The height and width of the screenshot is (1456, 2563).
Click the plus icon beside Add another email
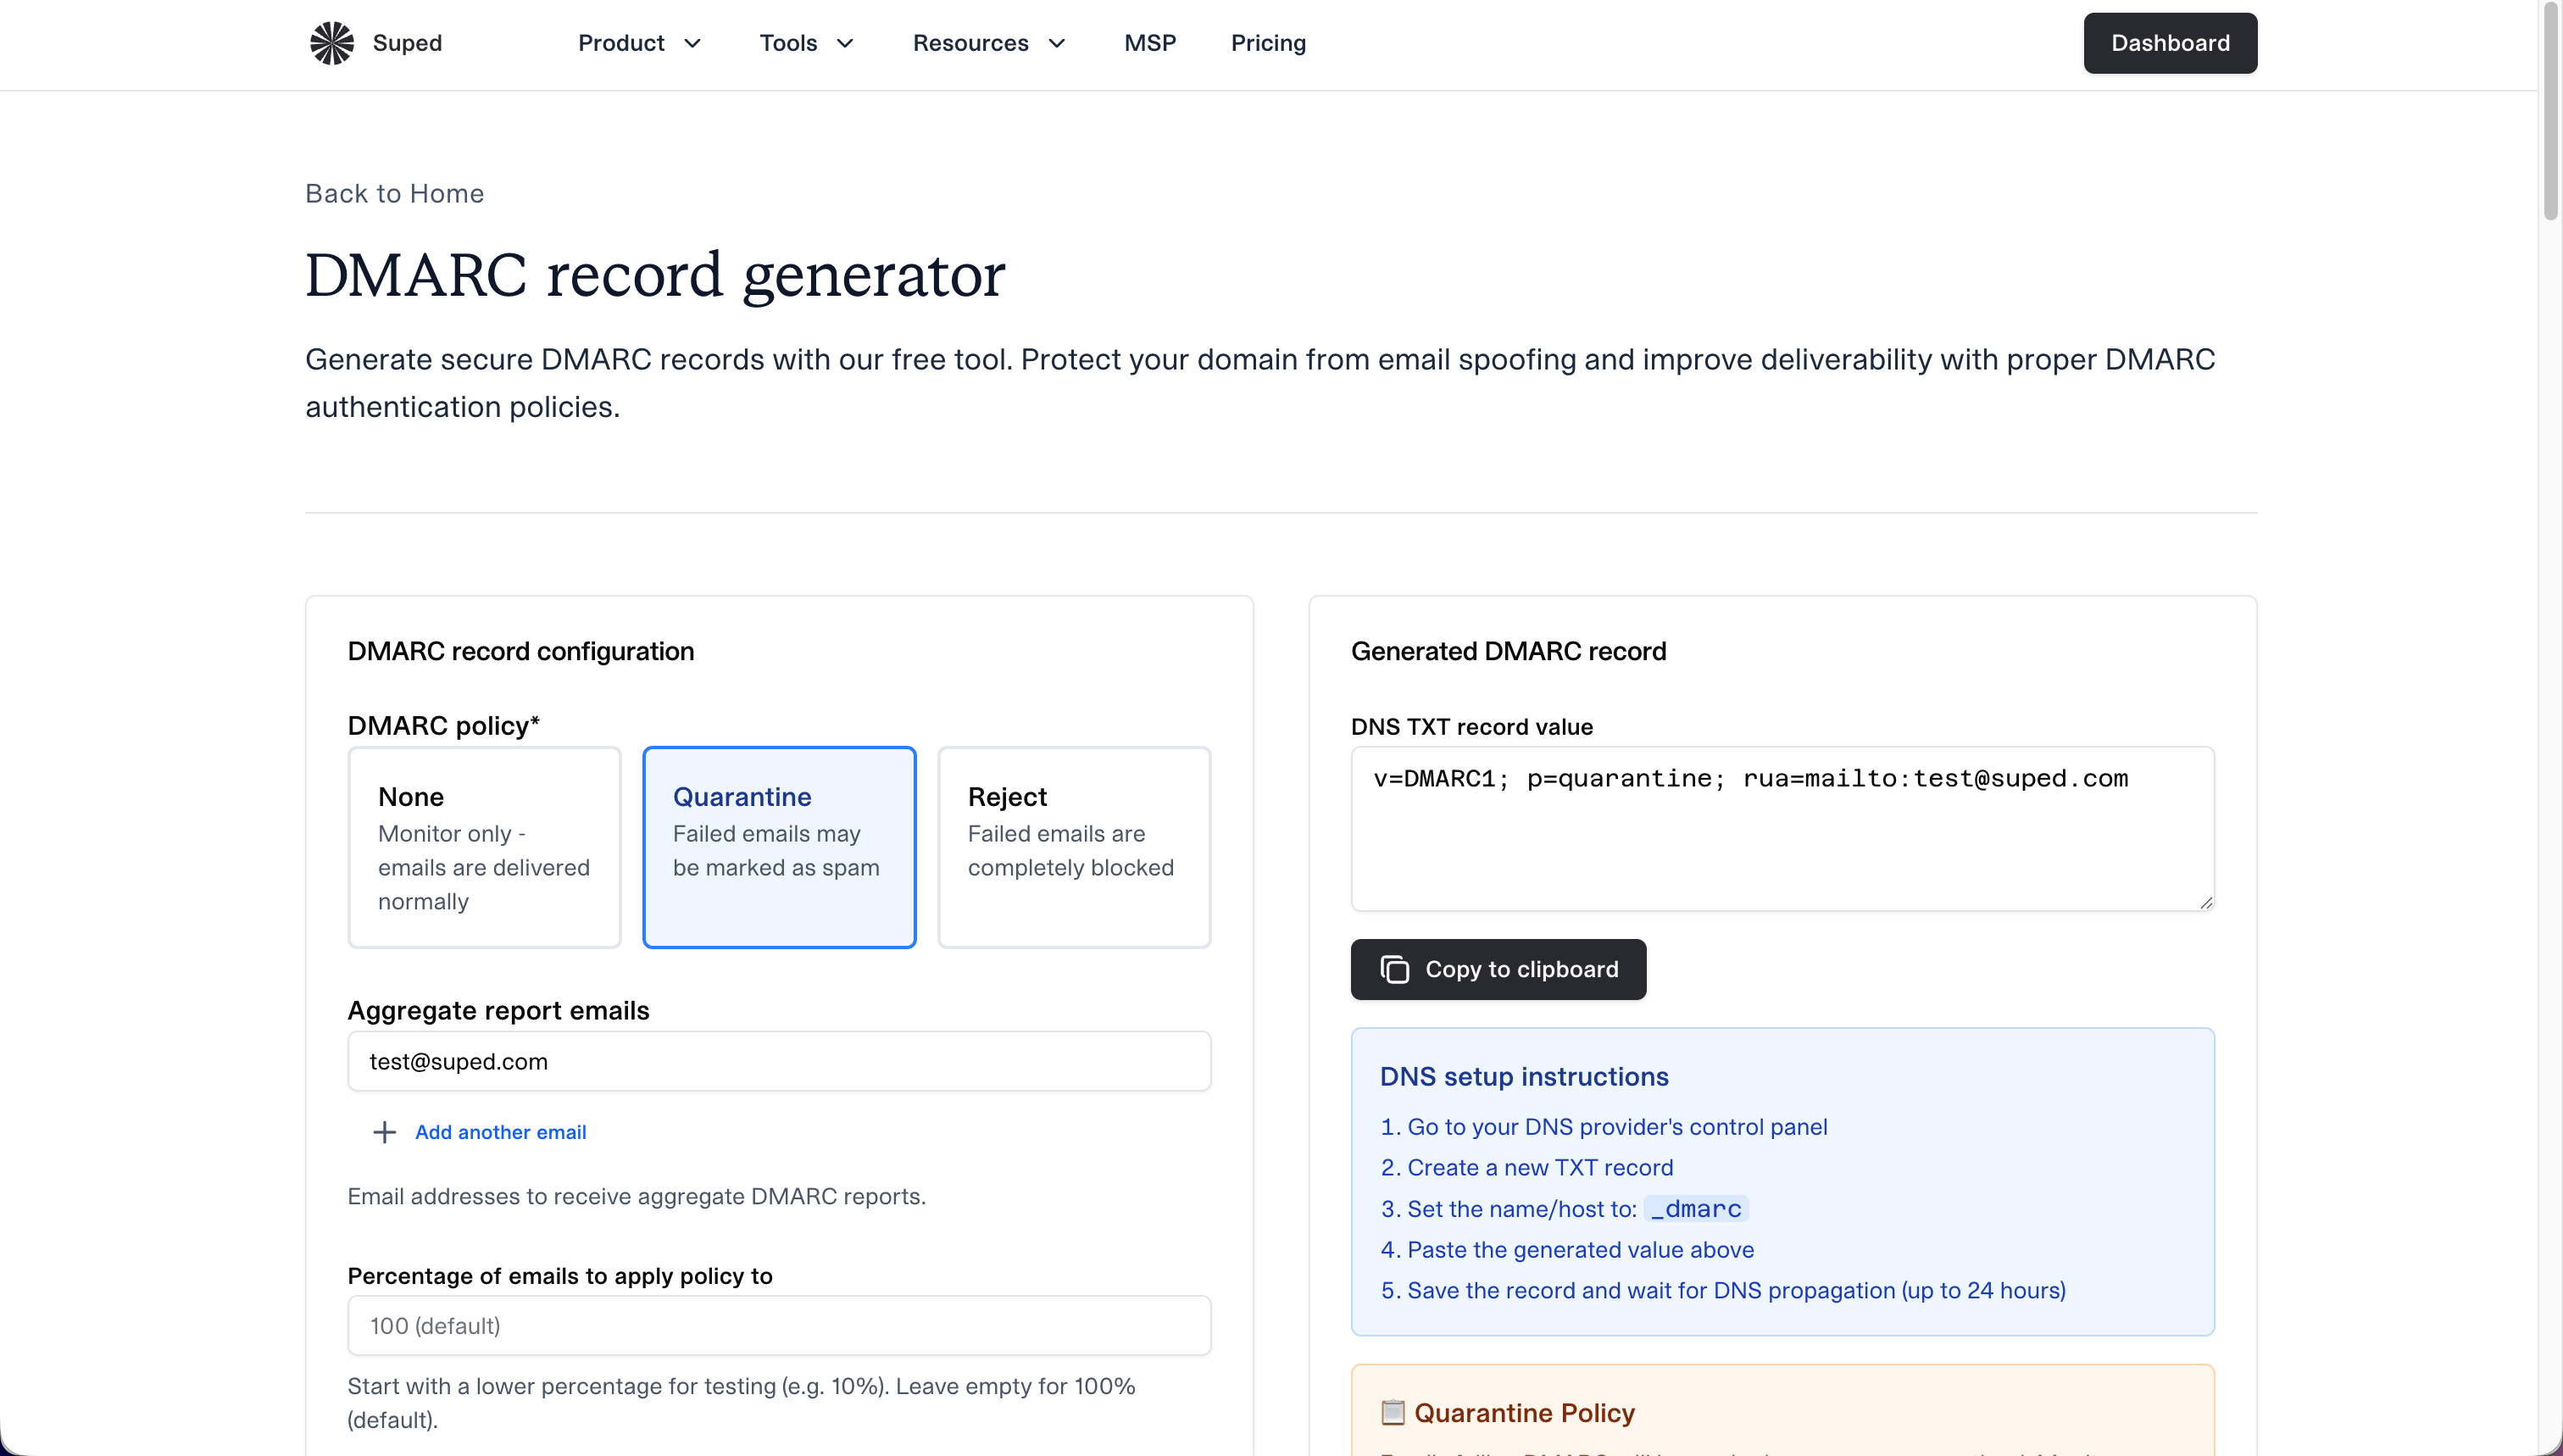pos(384,1132)
